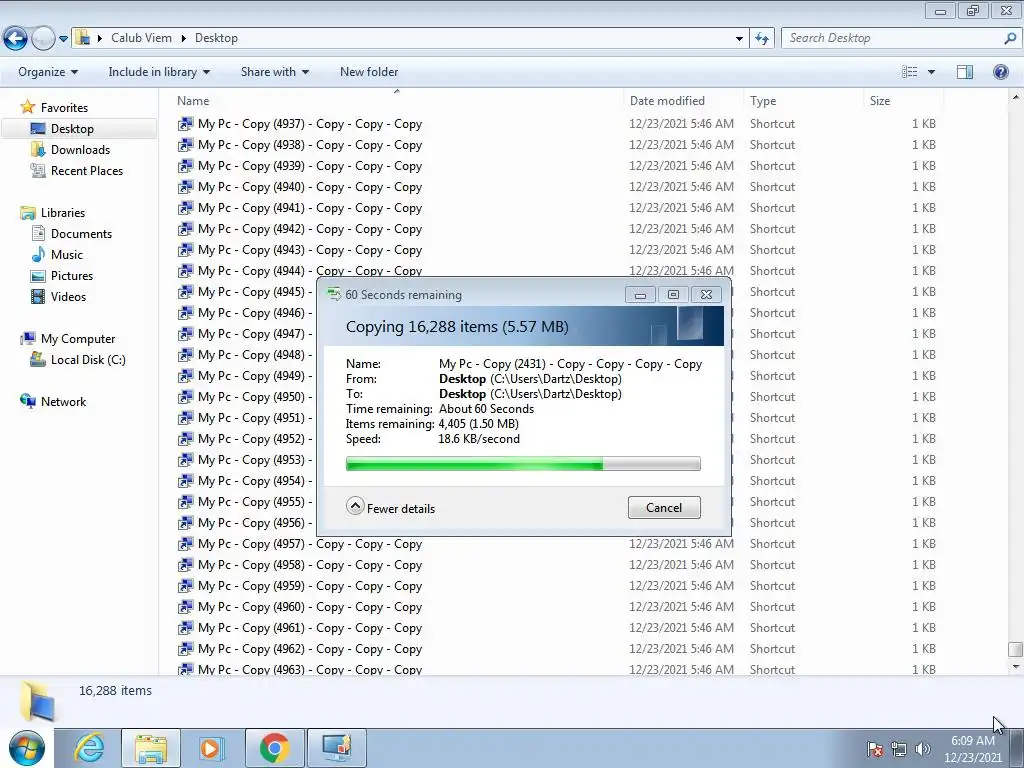
Task: Click the vertical scrollbar thumb
Action: (1015, 650)
